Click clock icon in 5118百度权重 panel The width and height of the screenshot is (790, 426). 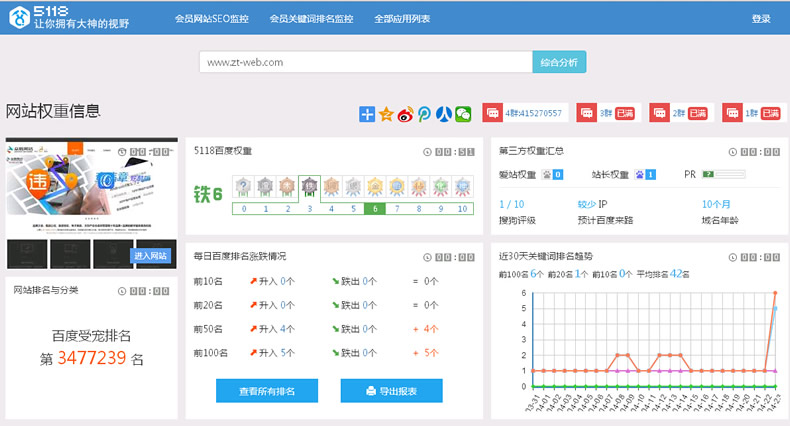coord(427,152)
